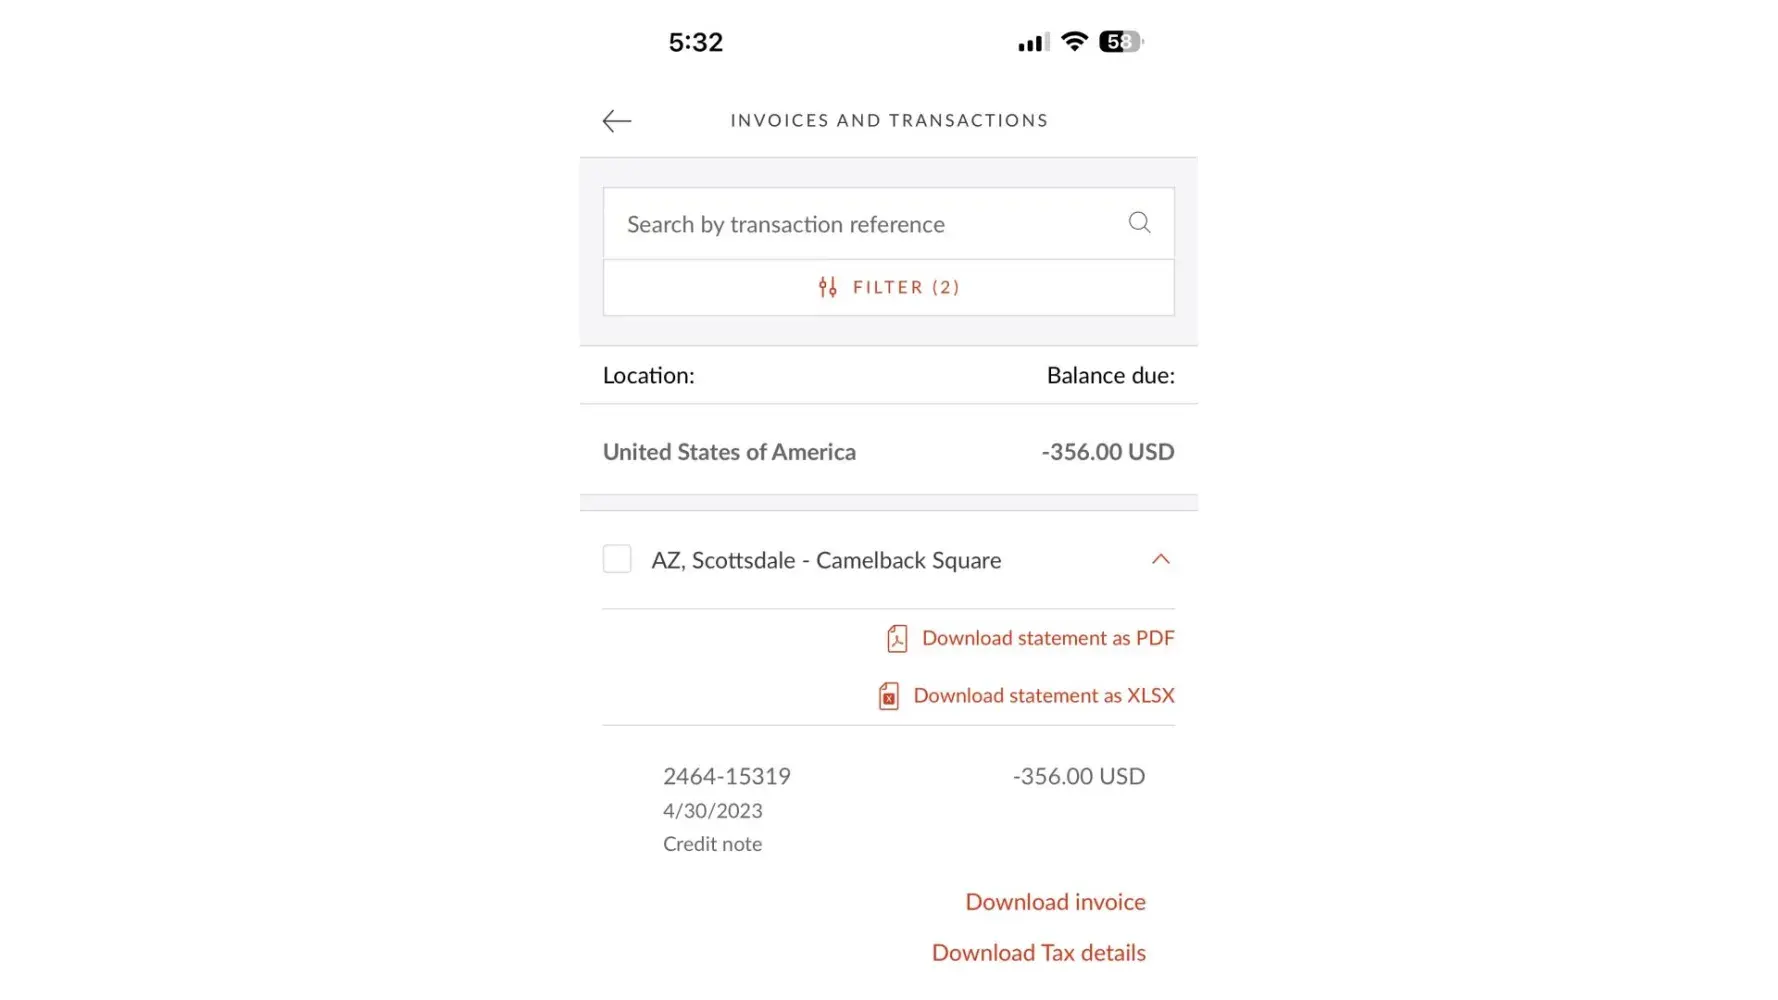Tap the XLSX spreadsheet file icon

click(888, 696)
